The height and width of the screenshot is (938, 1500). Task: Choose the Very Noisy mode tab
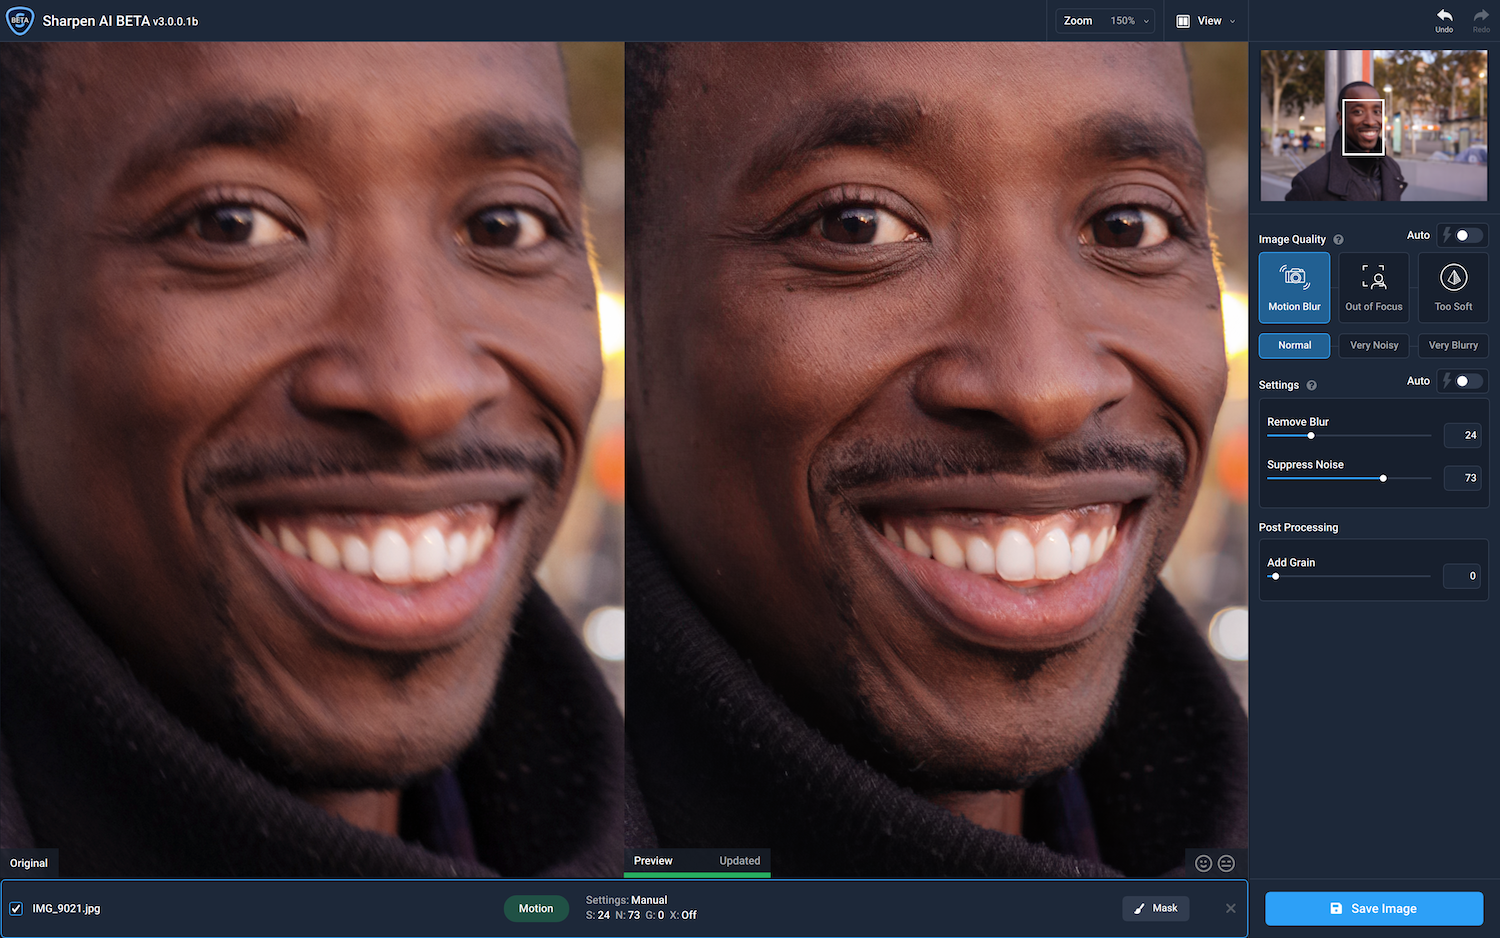coord(1373,345)
